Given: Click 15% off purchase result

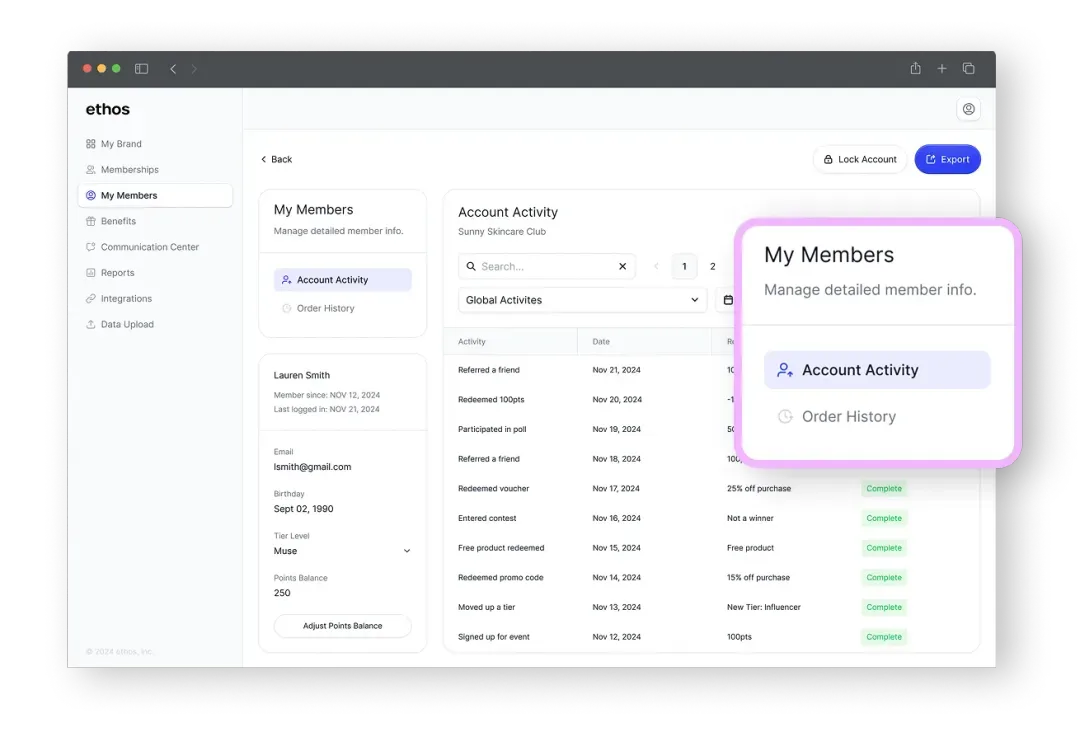Looking at the screenshot, I should 758,577.
